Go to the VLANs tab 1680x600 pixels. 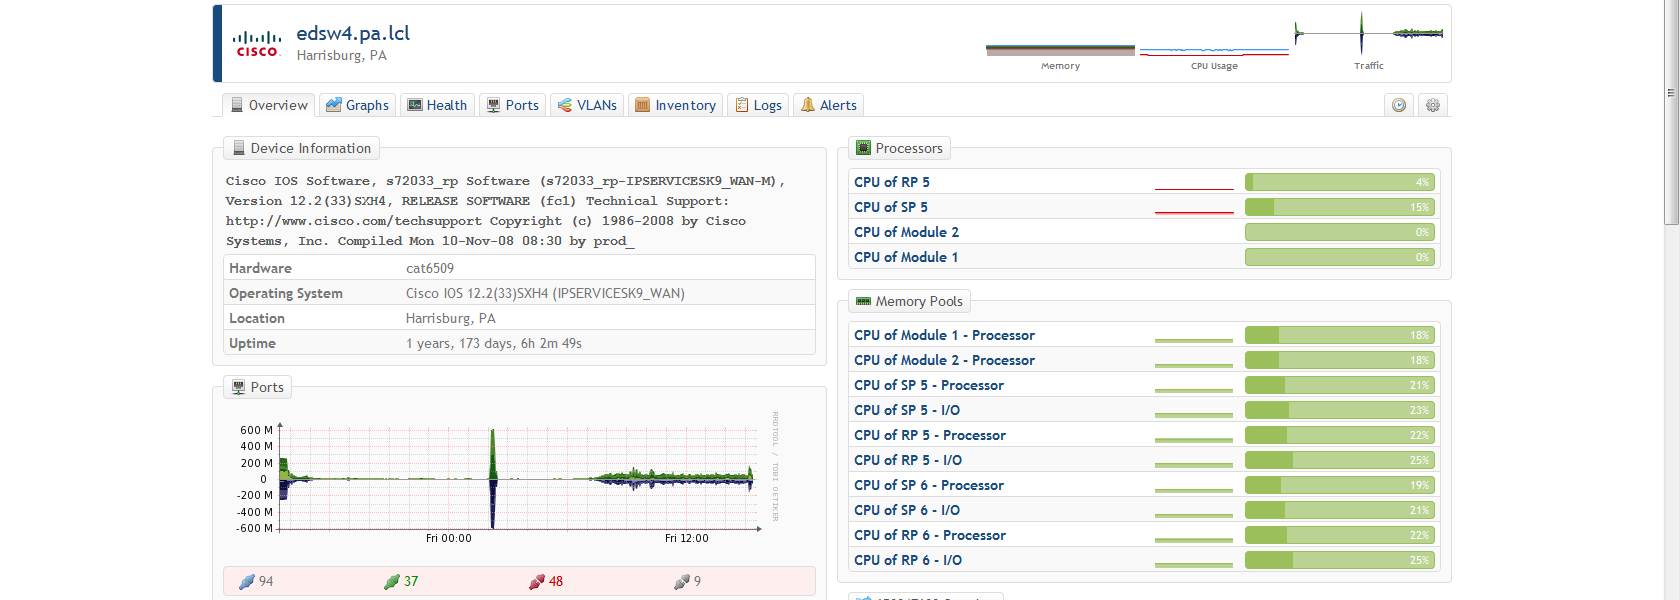(587, 105)
